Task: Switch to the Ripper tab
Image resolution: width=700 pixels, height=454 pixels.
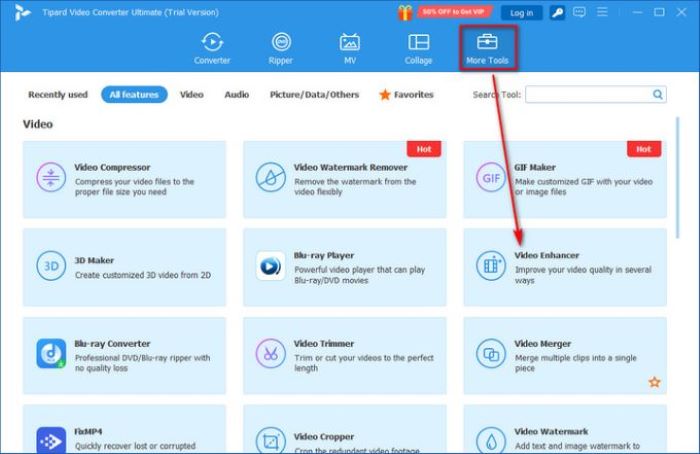Action: (281, 48)
